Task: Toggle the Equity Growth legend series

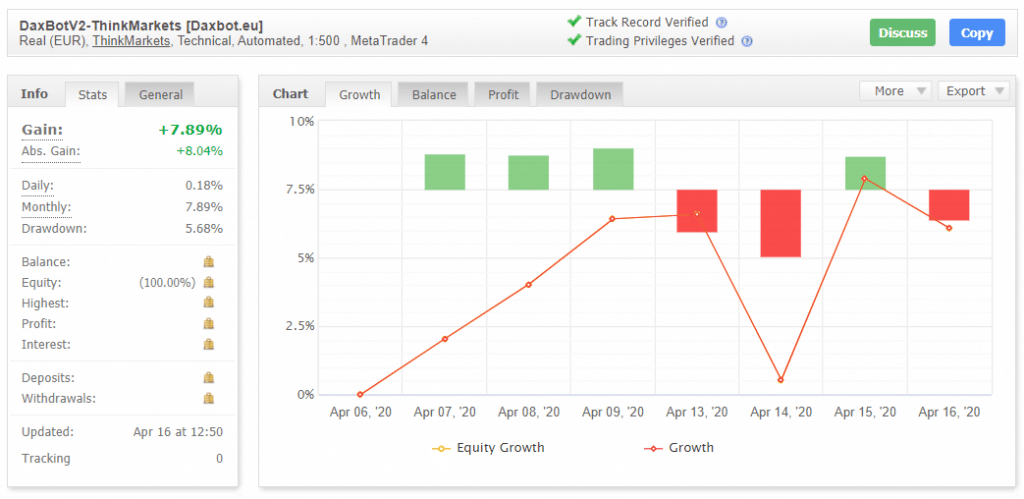Action: [488, 448]
